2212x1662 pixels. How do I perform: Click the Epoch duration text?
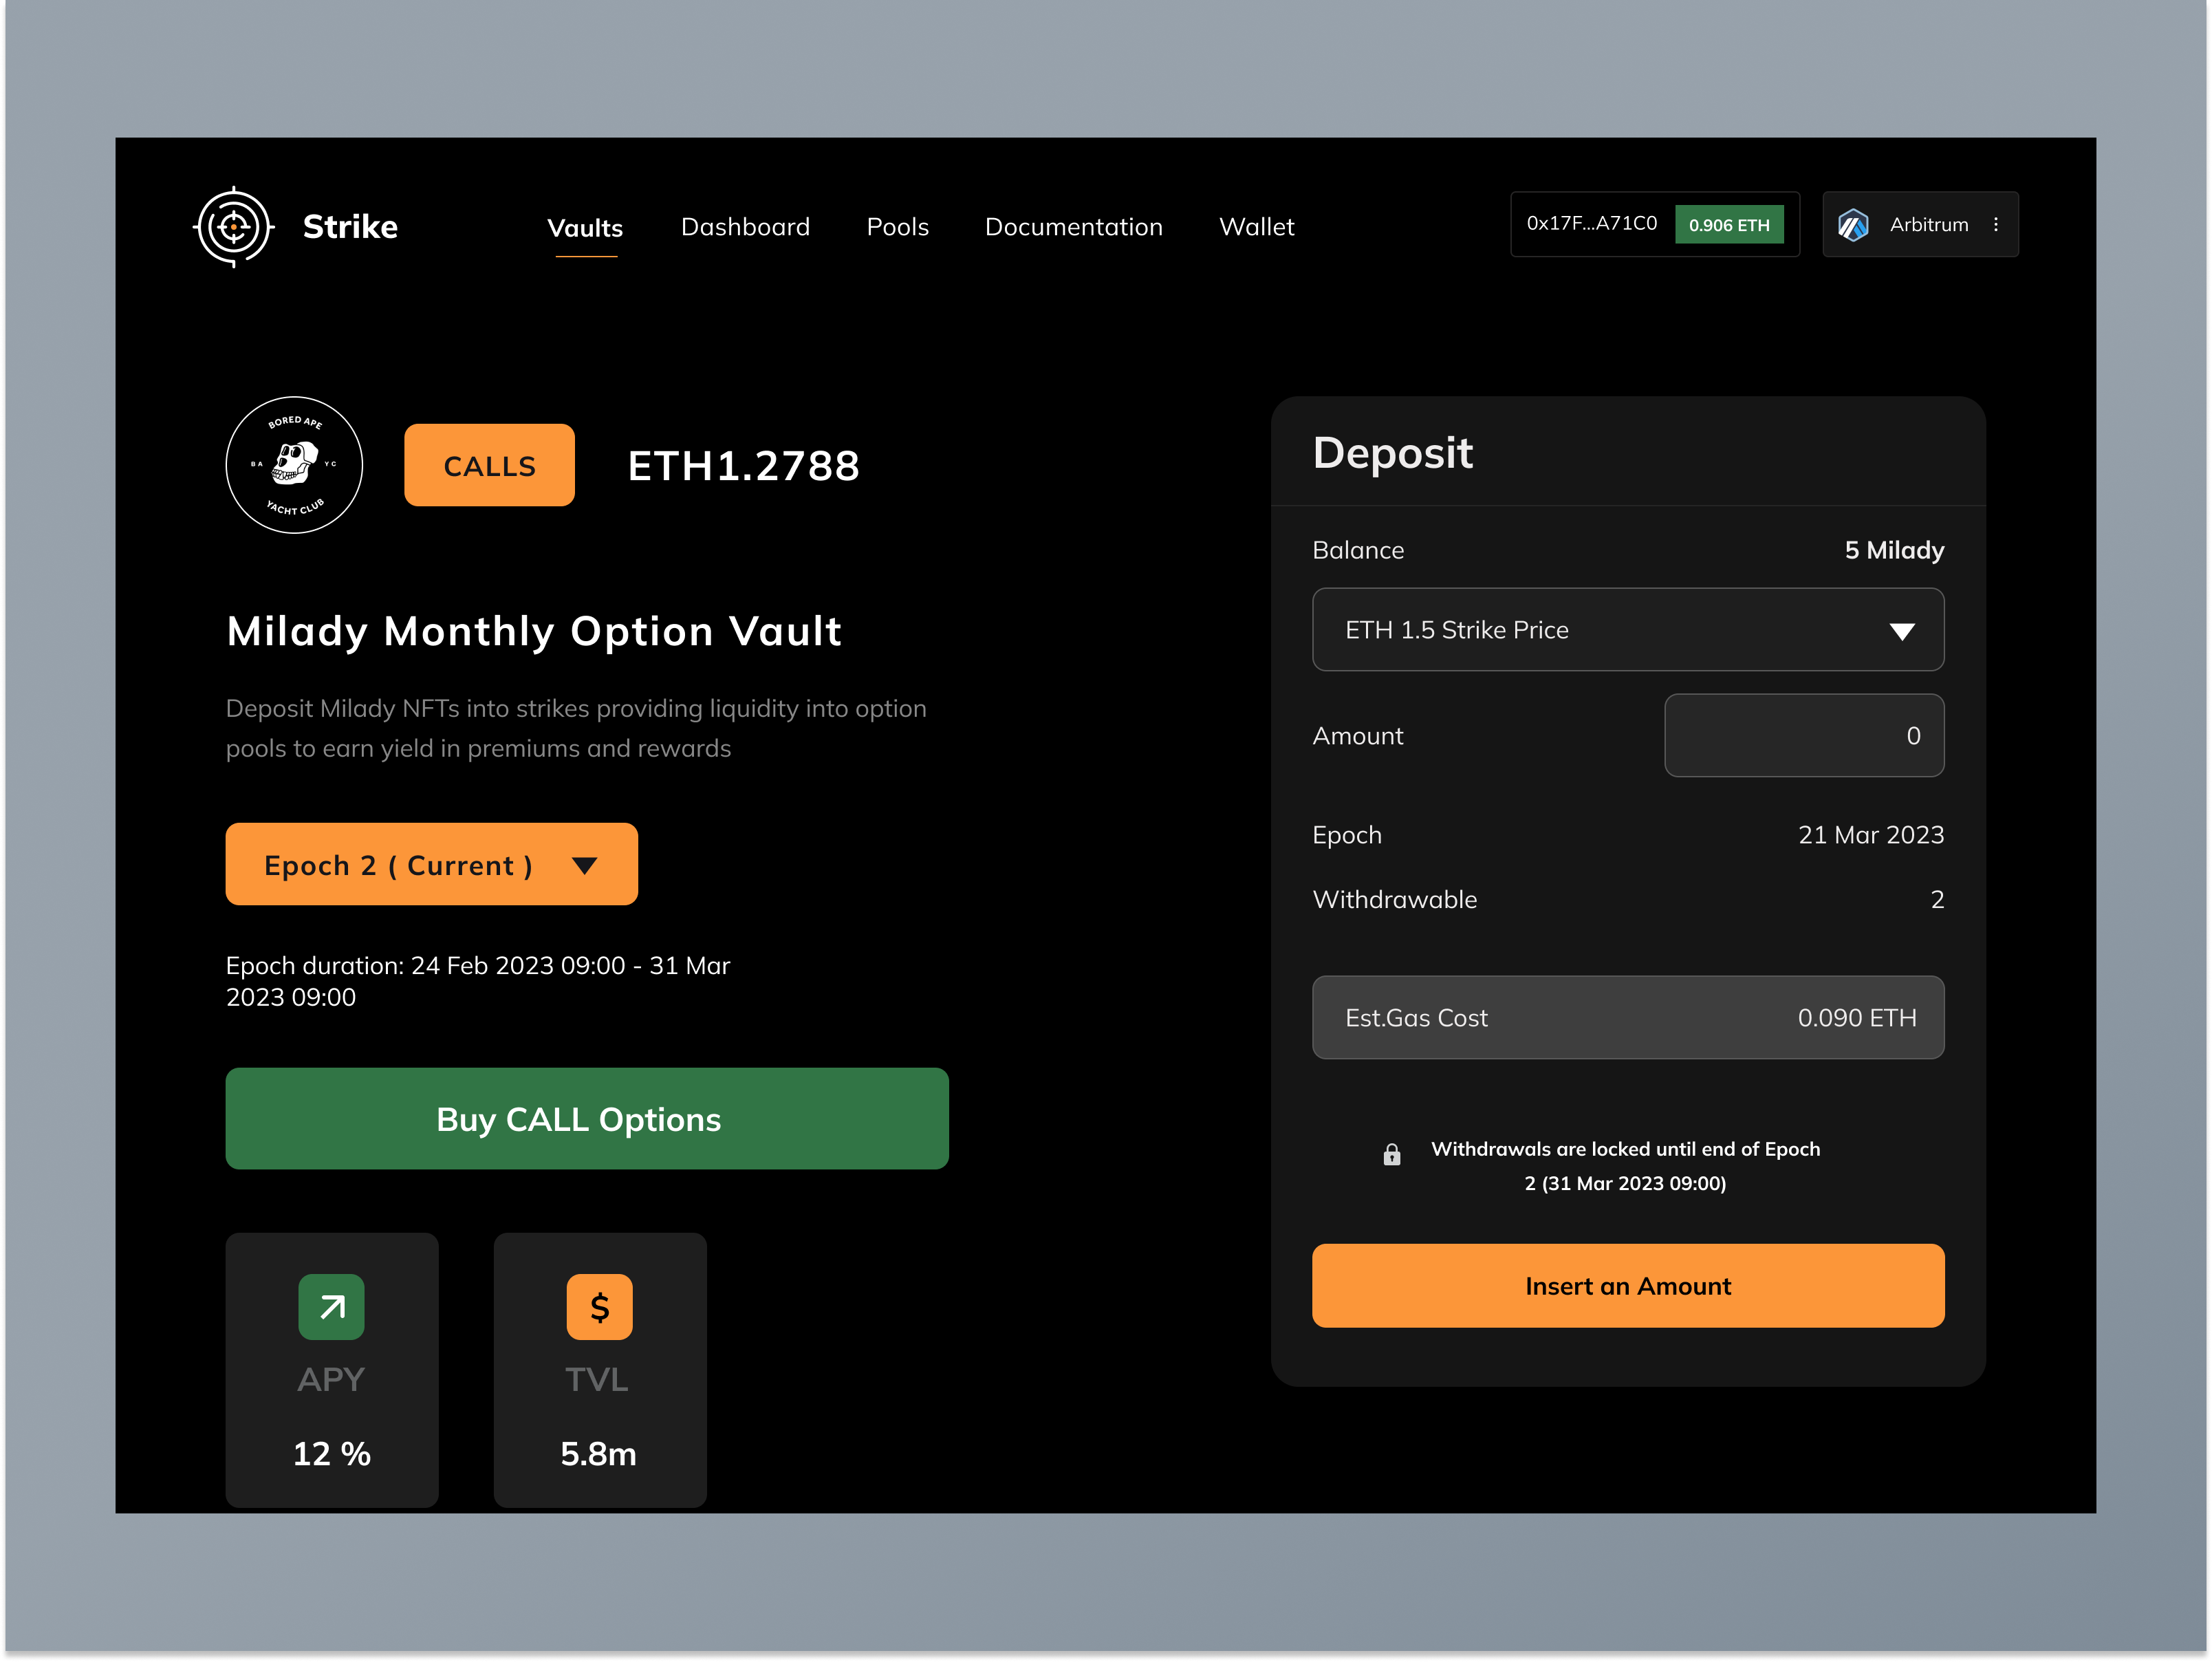coord(478,981)
